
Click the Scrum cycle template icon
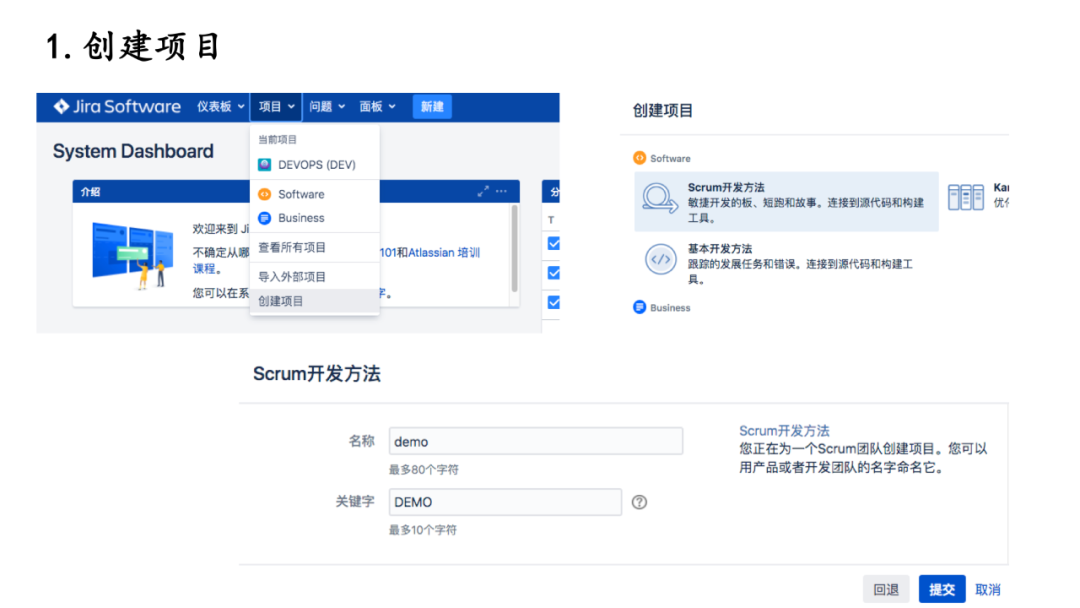pyautogui.click(x=659, y=199)
